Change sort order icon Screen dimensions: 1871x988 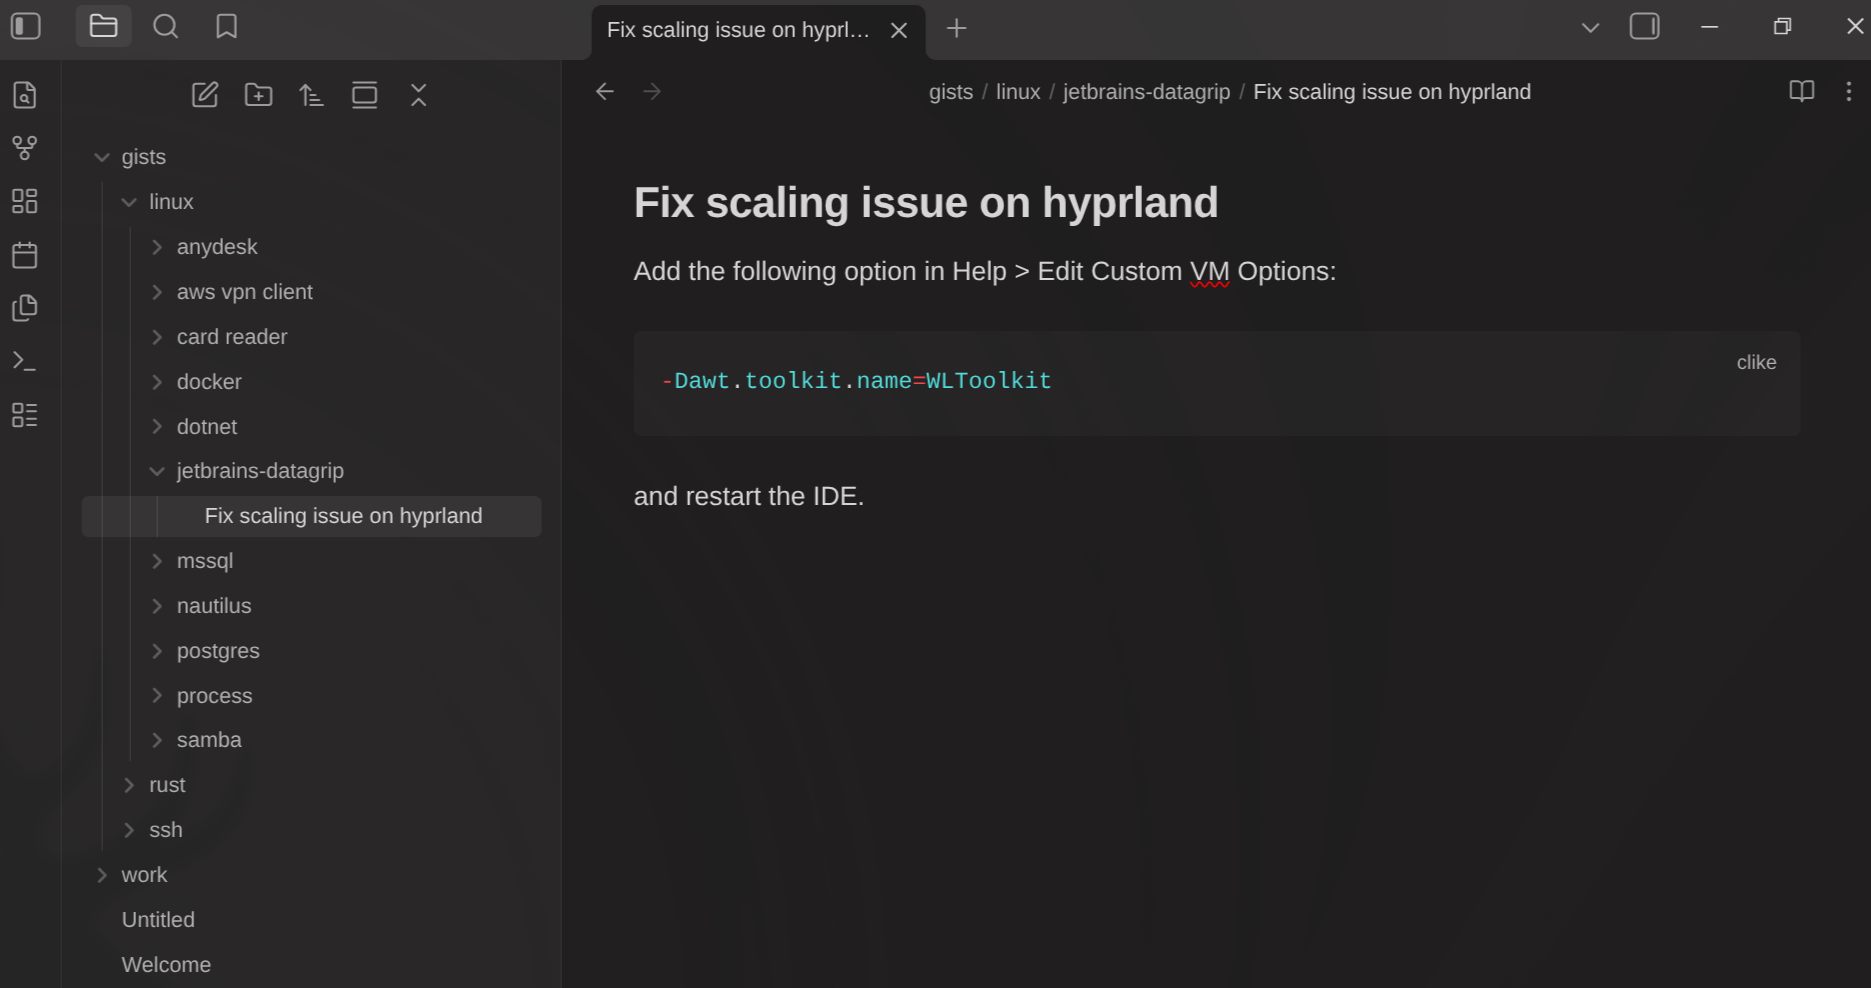click(x=312, y=95)
